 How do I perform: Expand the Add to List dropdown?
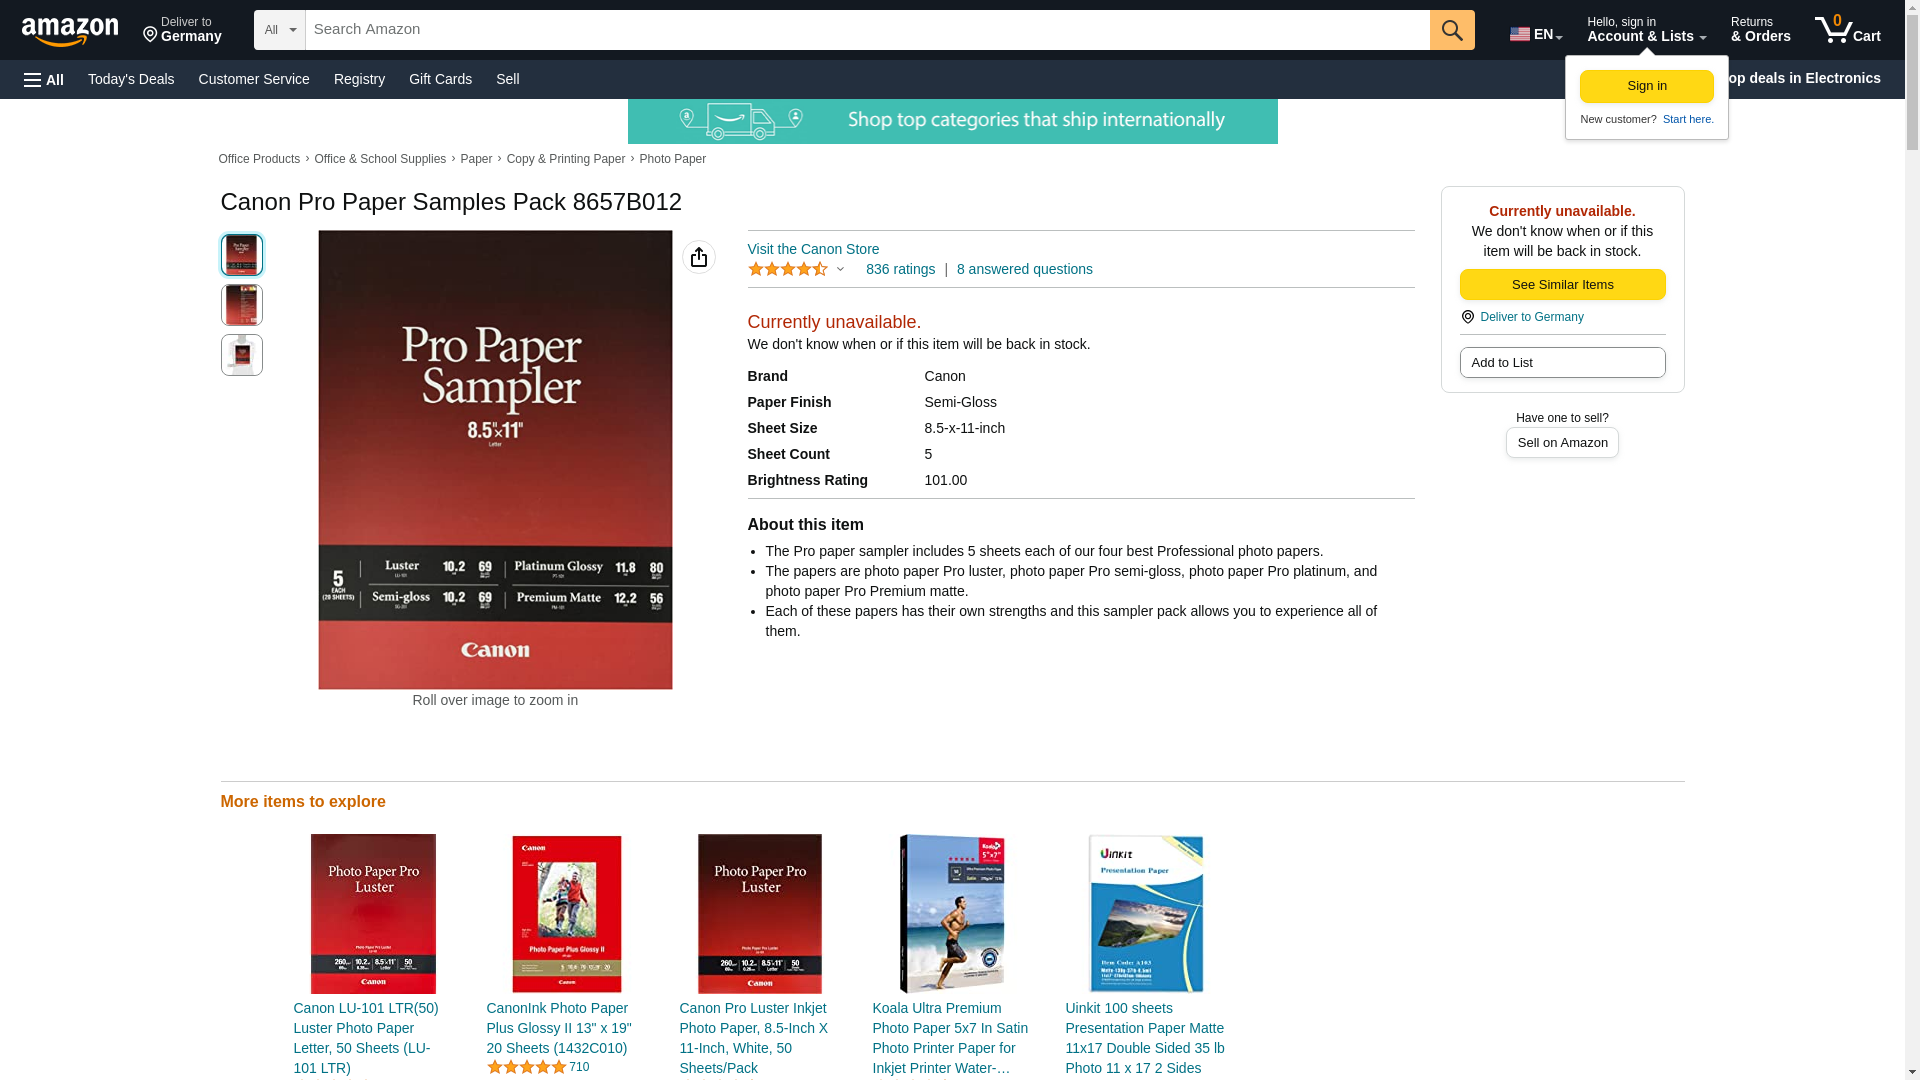click(1561, 362)
